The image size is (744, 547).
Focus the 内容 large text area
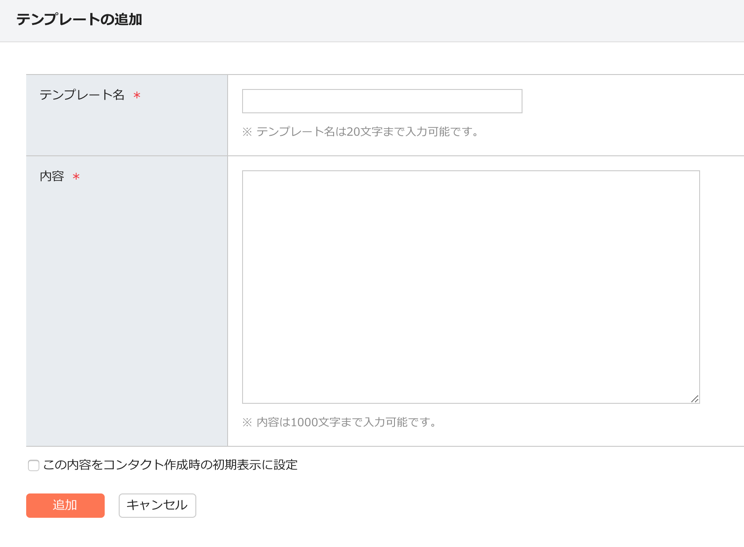click(470, 286)
